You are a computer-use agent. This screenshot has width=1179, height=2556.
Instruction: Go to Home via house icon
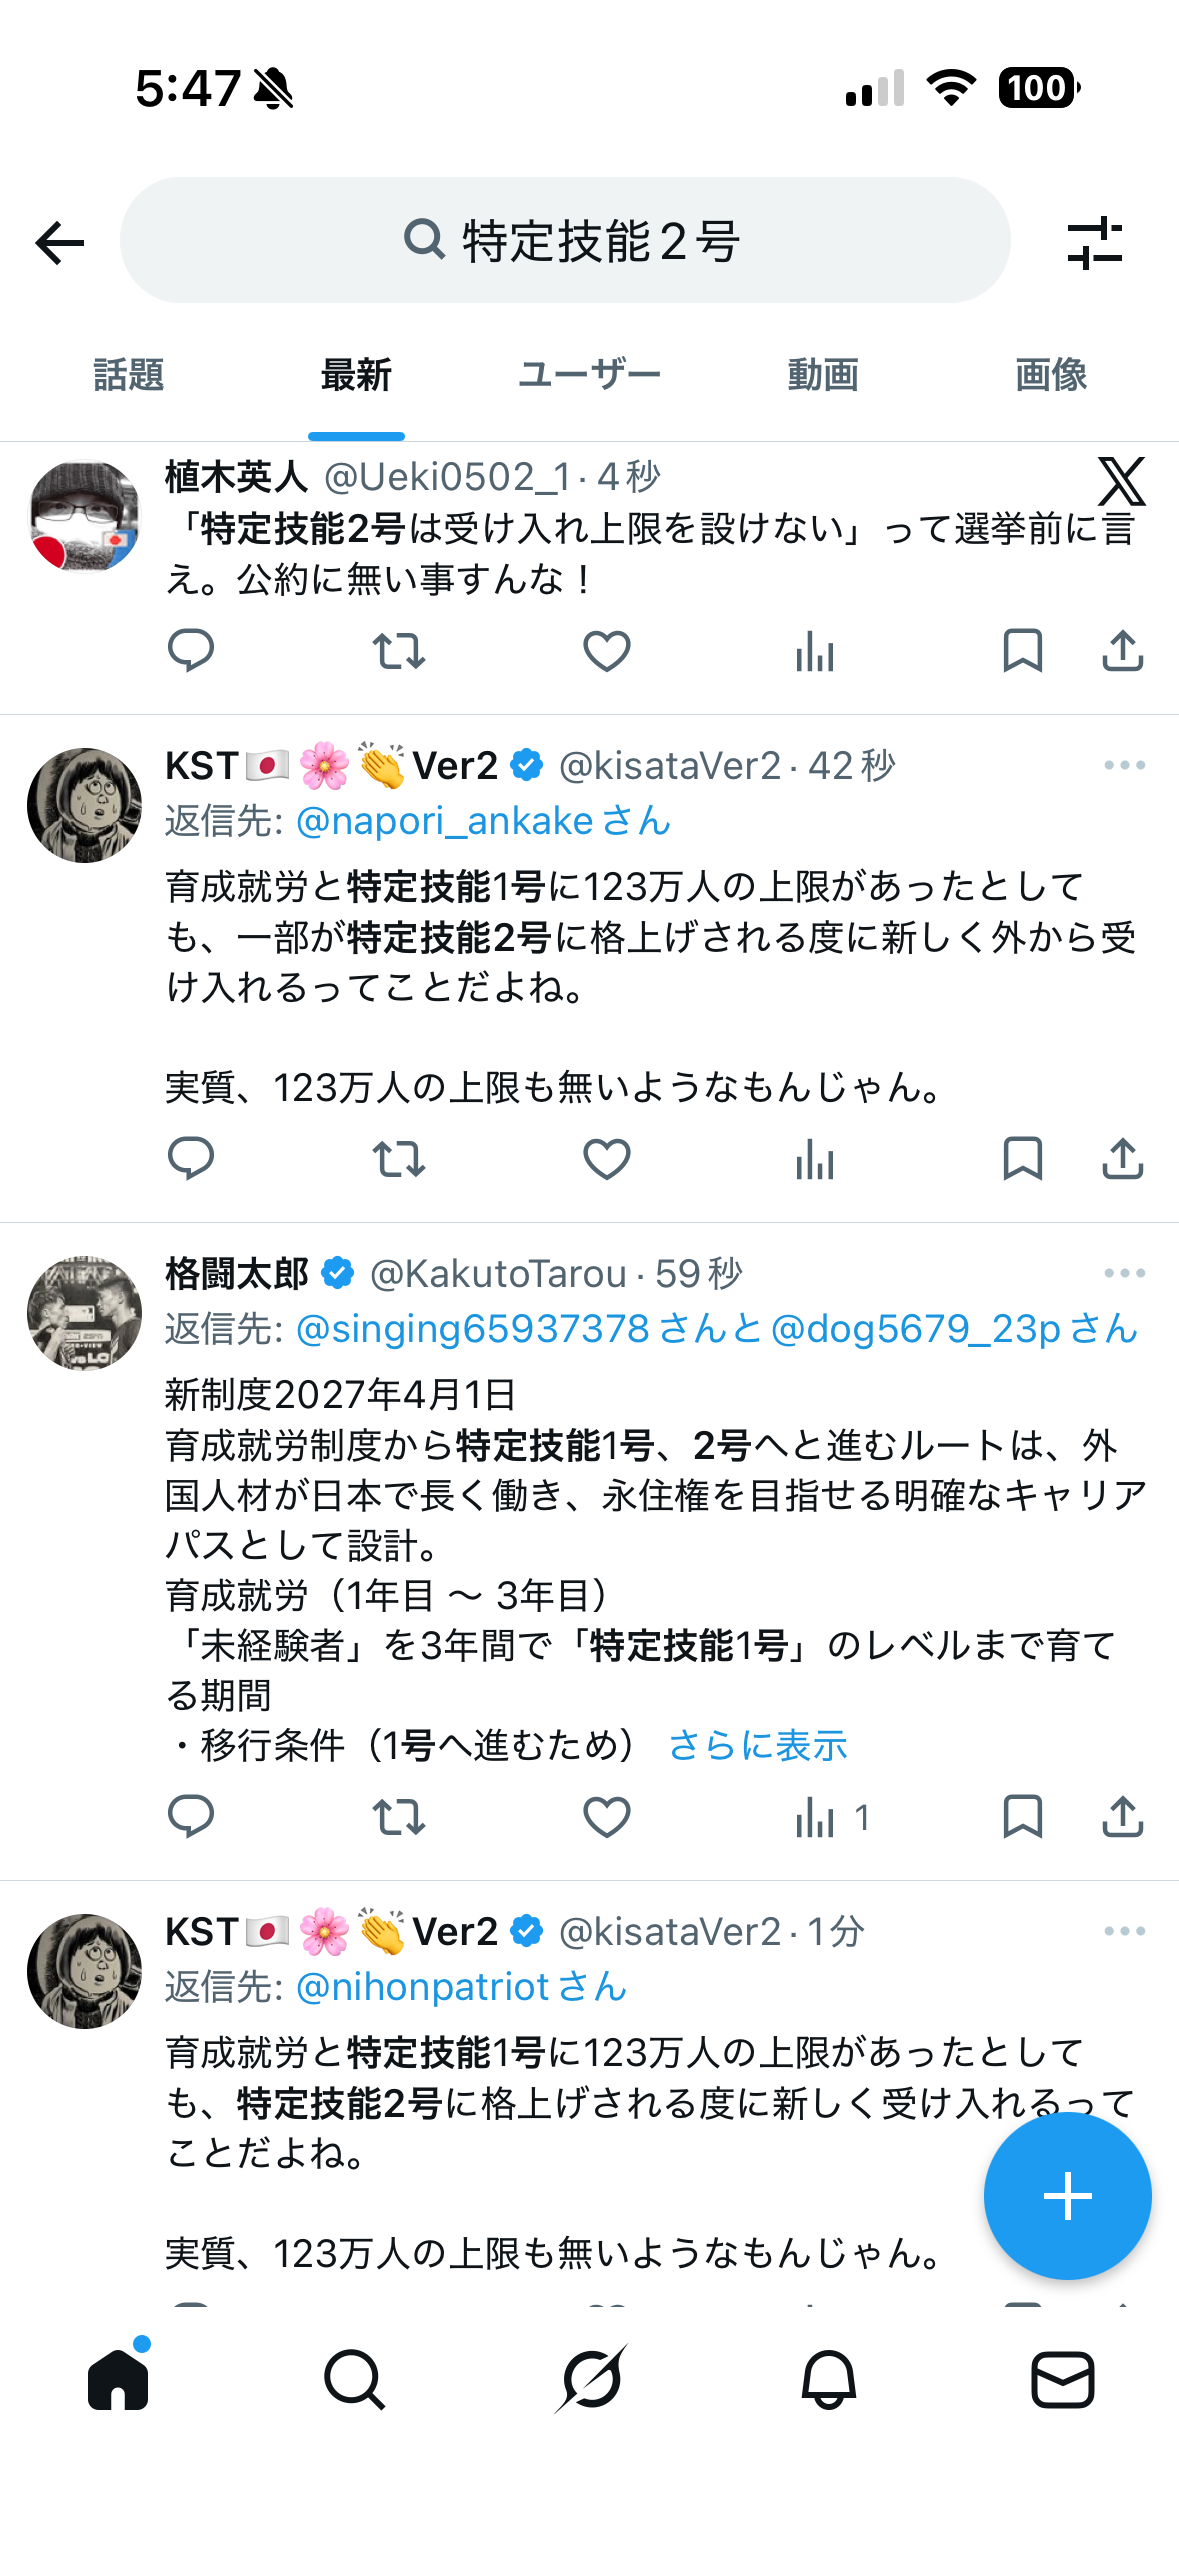118,2379
